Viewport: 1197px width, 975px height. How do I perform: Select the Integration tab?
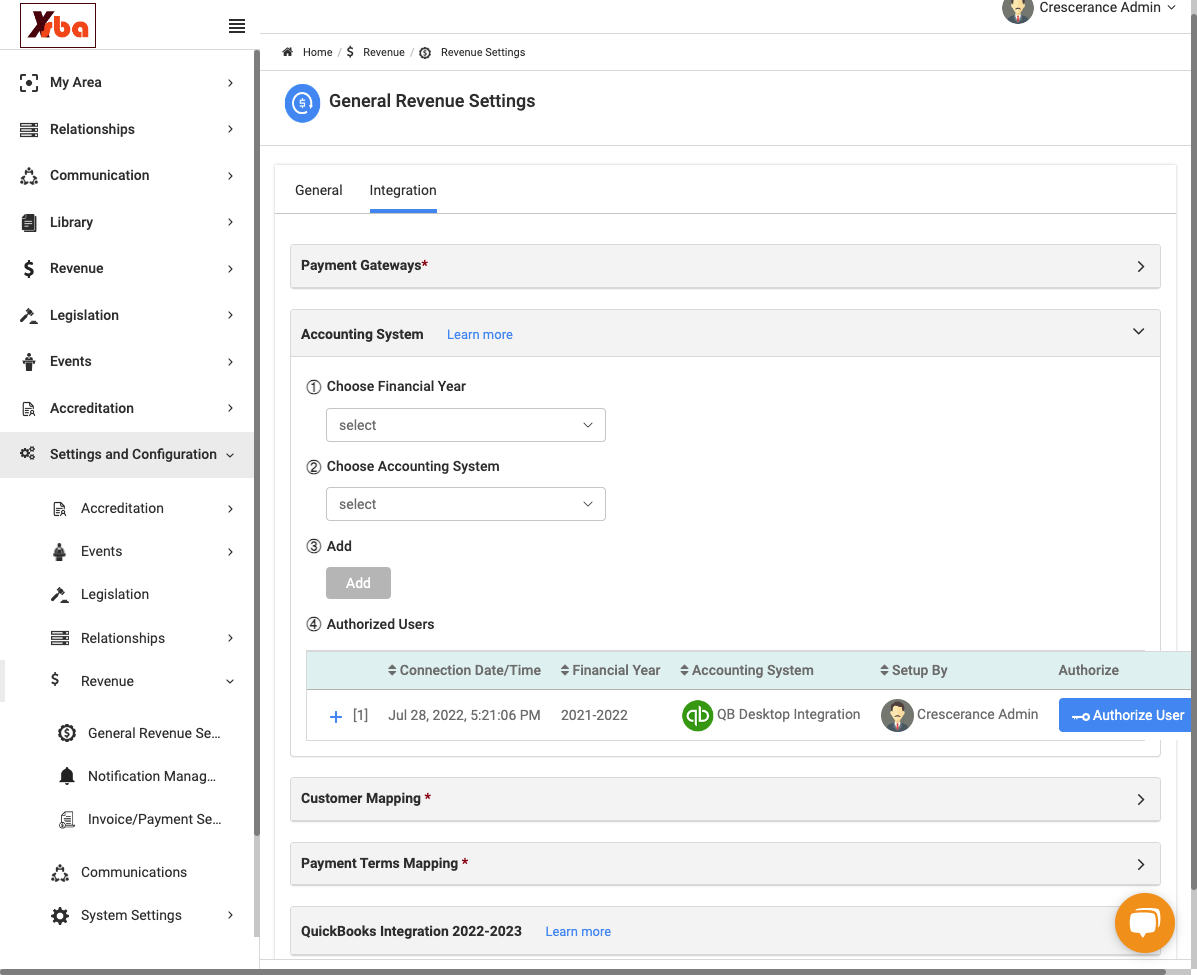[403, 190]
